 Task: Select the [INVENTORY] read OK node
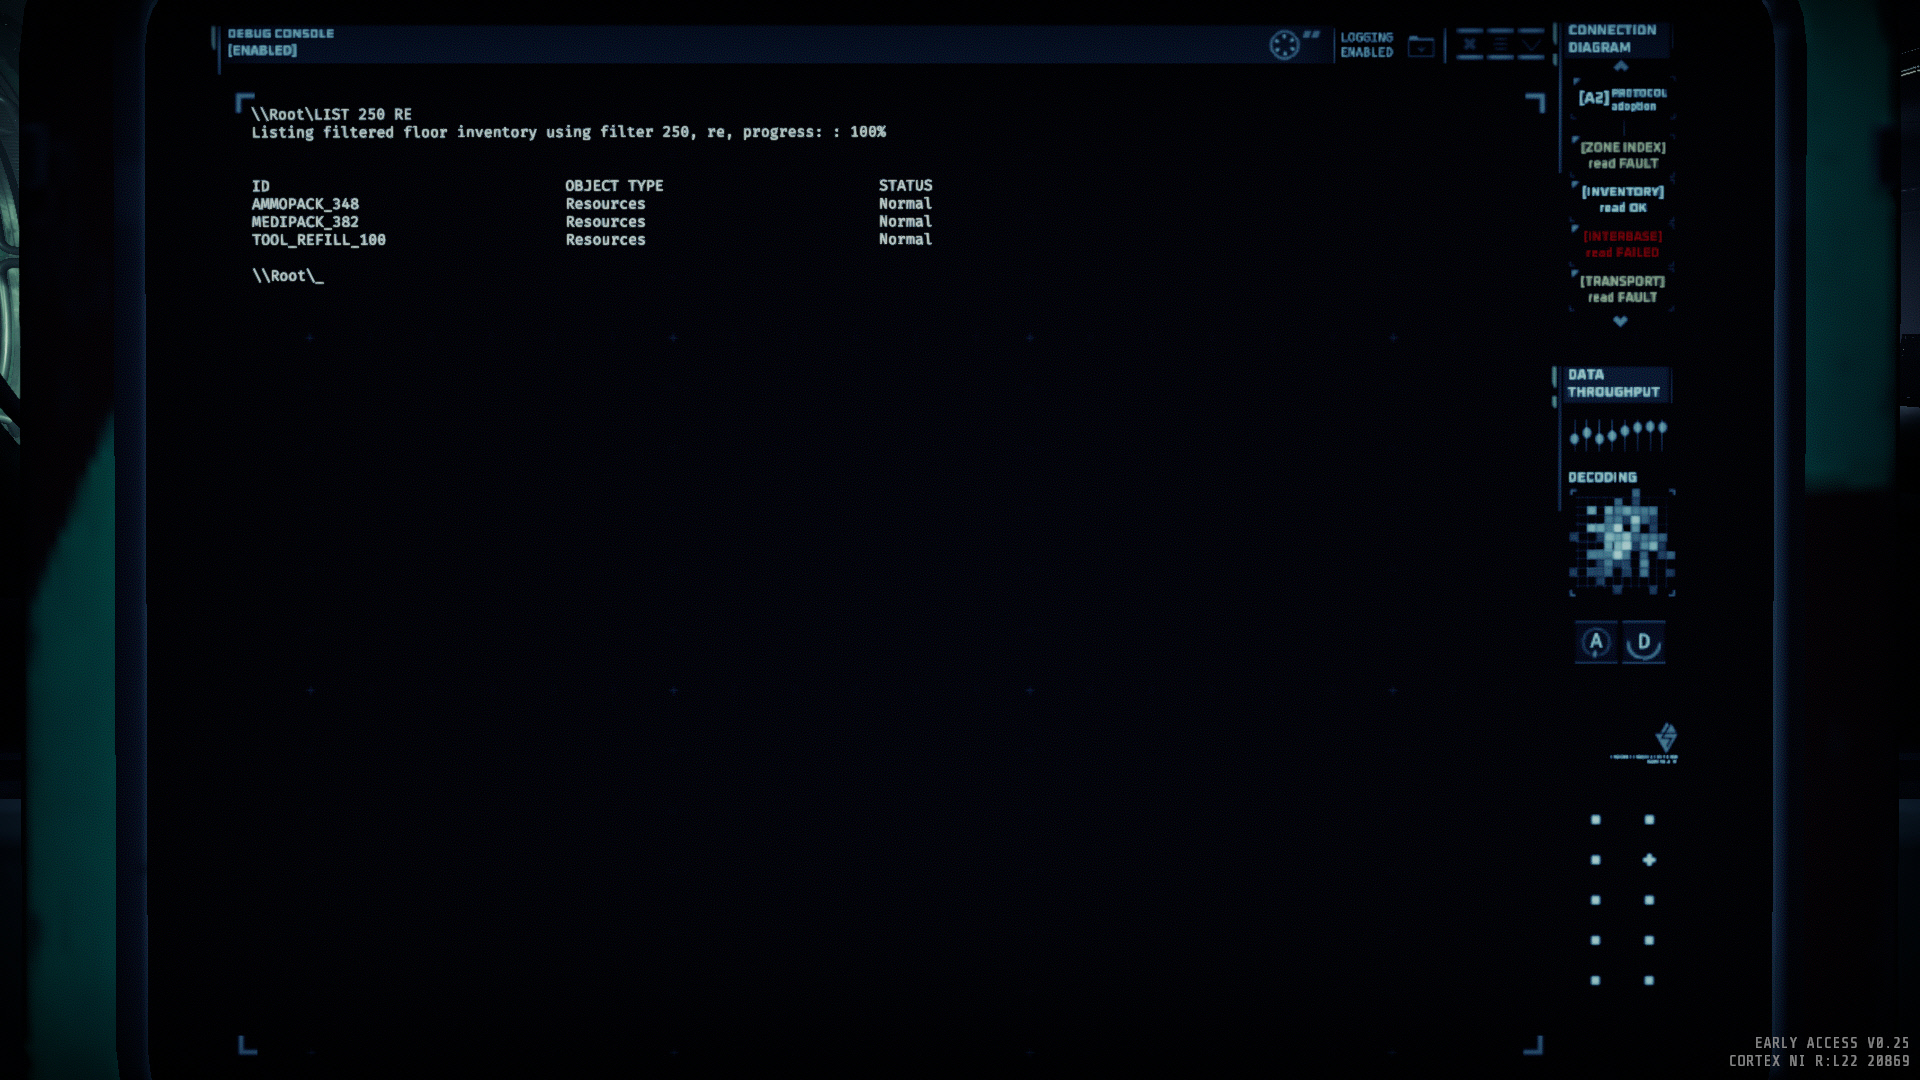1622,199
